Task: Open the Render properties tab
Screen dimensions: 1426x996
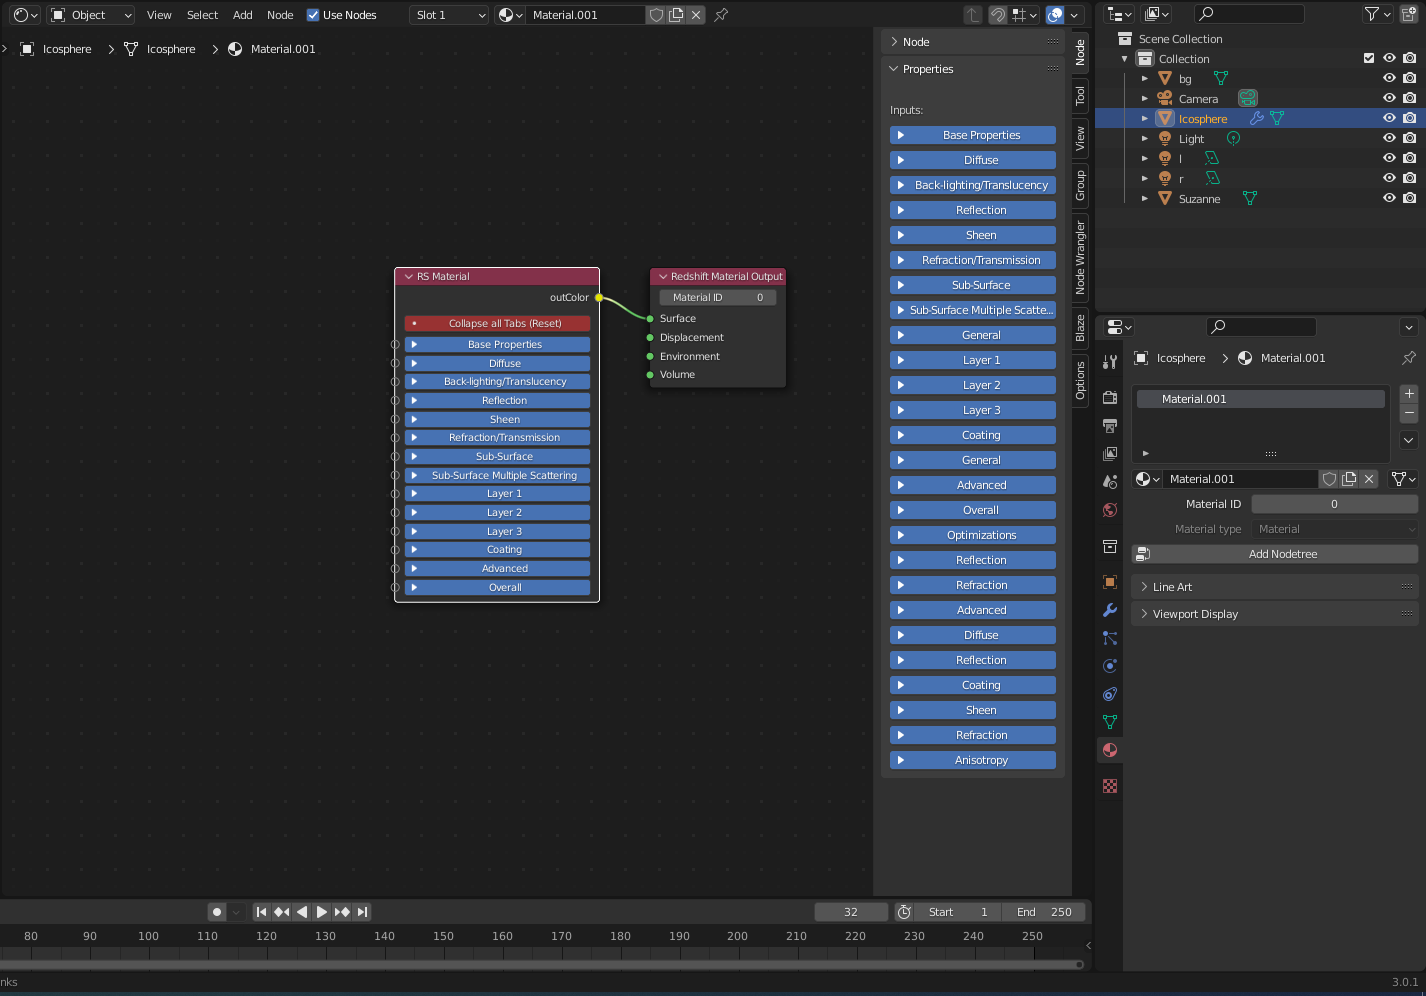Action: coord(1110,398)
